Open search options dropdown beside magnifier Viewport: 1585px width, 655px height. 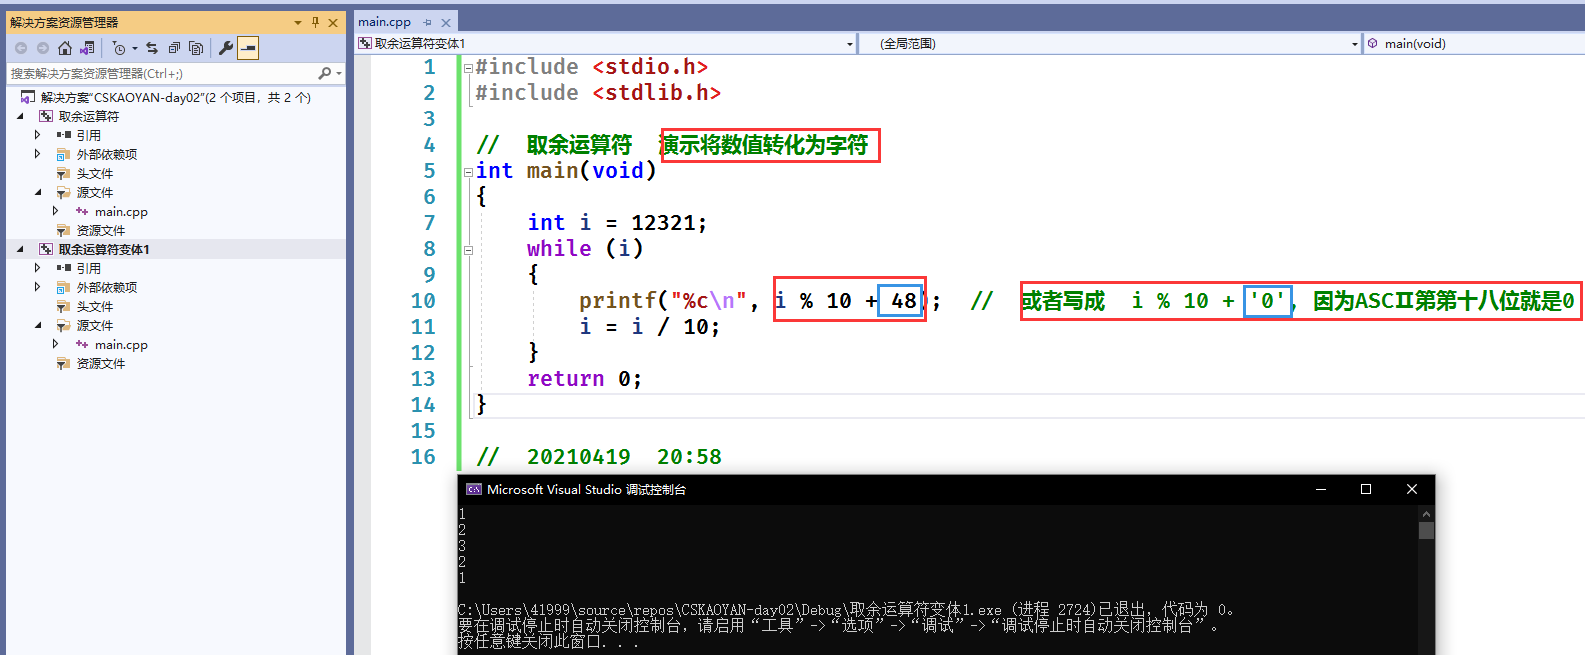click(339, 73)
